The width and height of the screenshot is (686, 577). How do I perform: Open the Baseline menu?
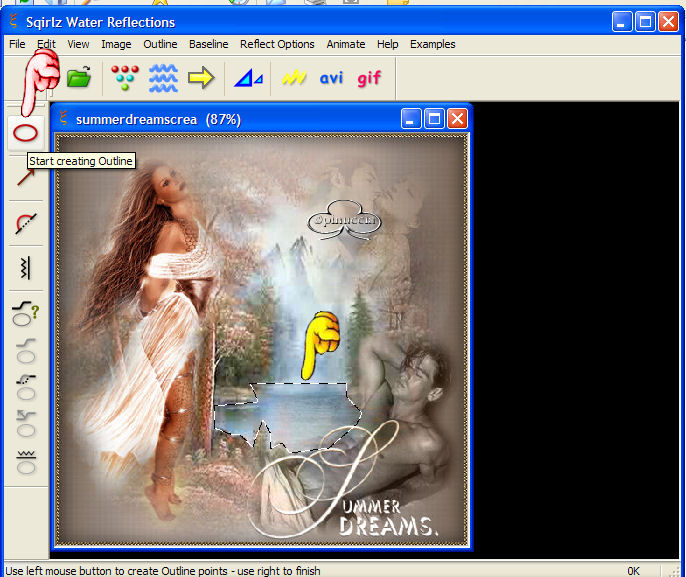209,44
